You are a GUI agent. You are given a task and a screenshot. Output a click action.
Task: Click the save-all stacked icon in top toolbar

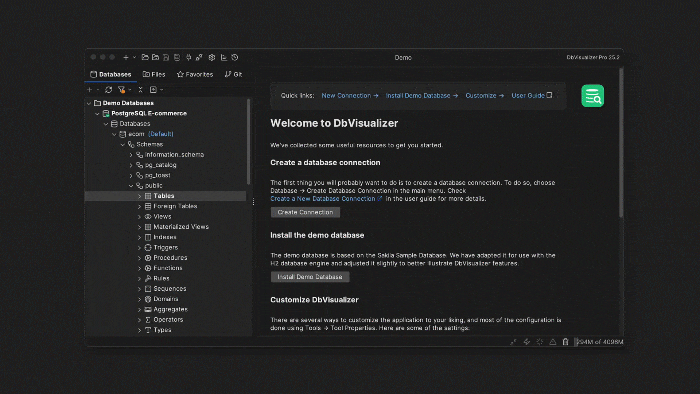click(x=177, y=58)
